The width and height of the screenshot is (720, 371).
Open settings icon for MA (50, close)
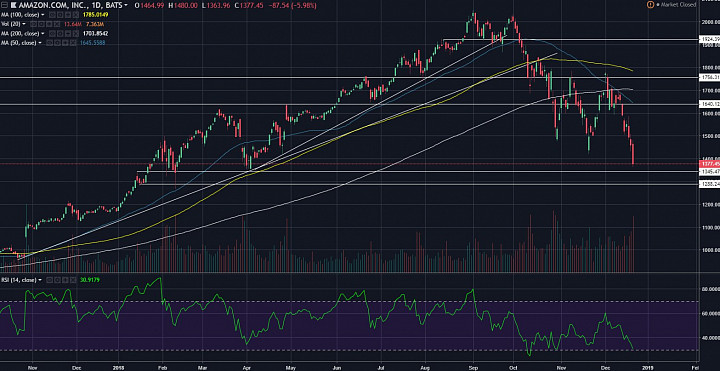[x=57, y=43]
